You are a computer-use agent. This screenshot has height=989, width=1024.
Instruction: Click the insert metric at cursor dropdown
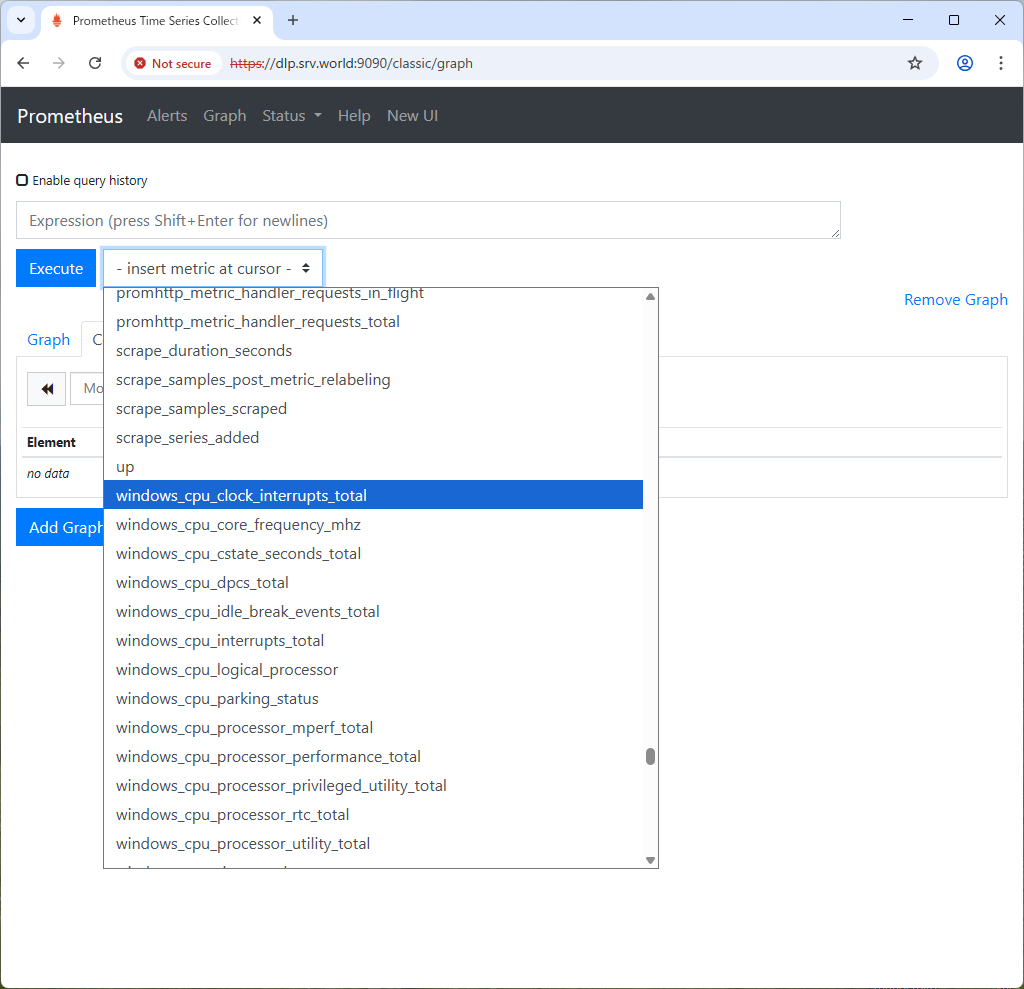[212, 268]
